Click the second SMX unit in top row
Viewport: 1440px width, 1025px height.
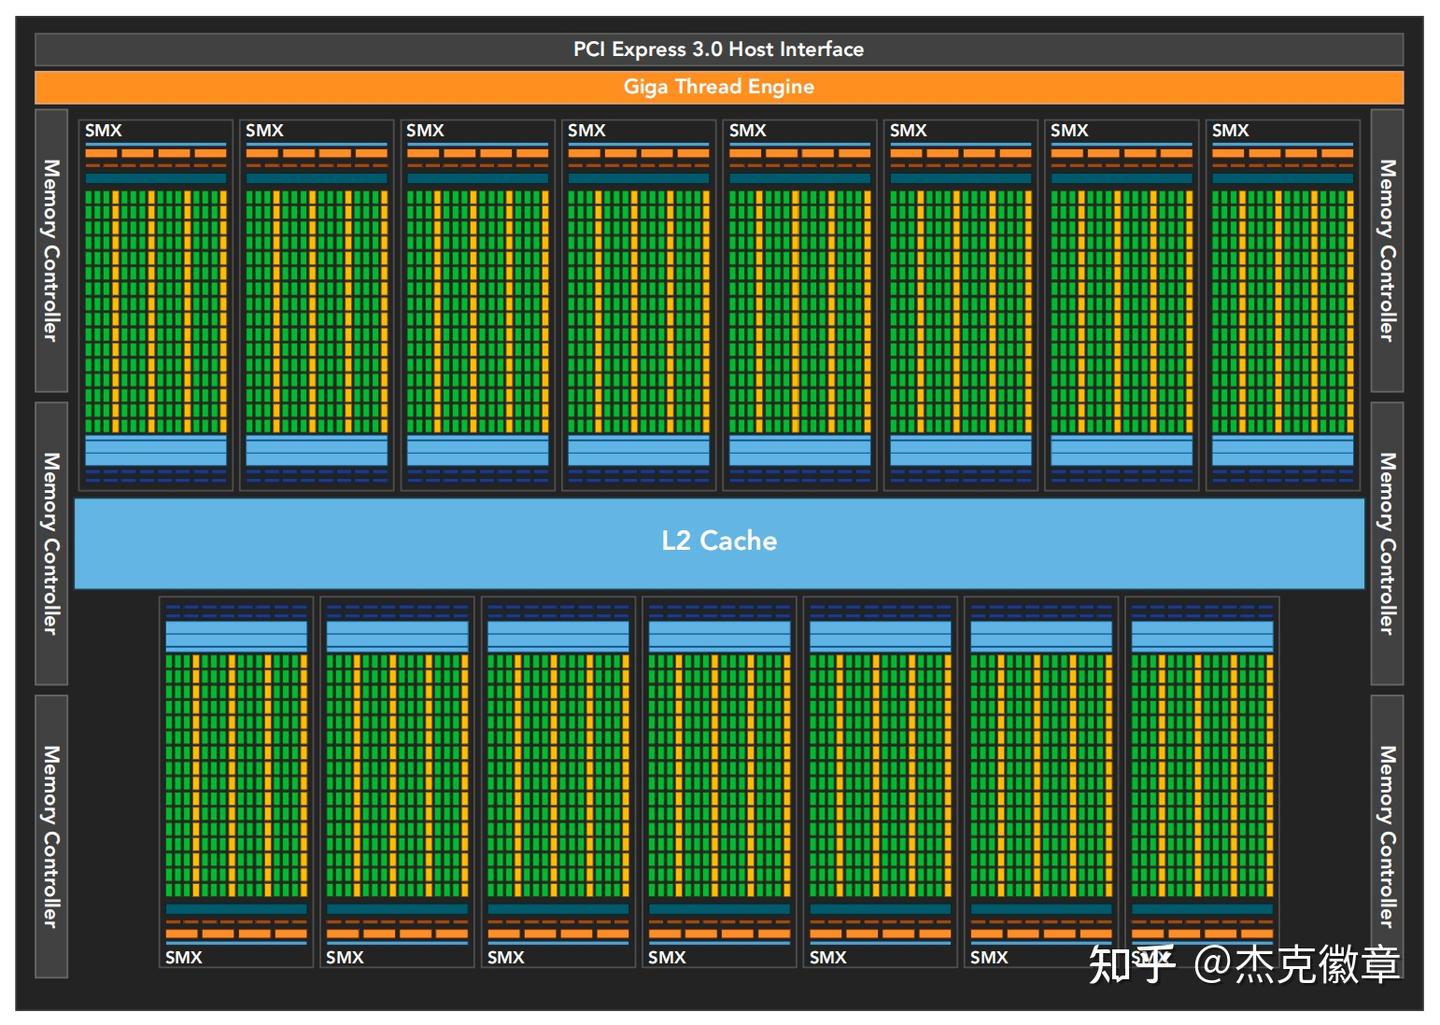click(x=317, y=305)
